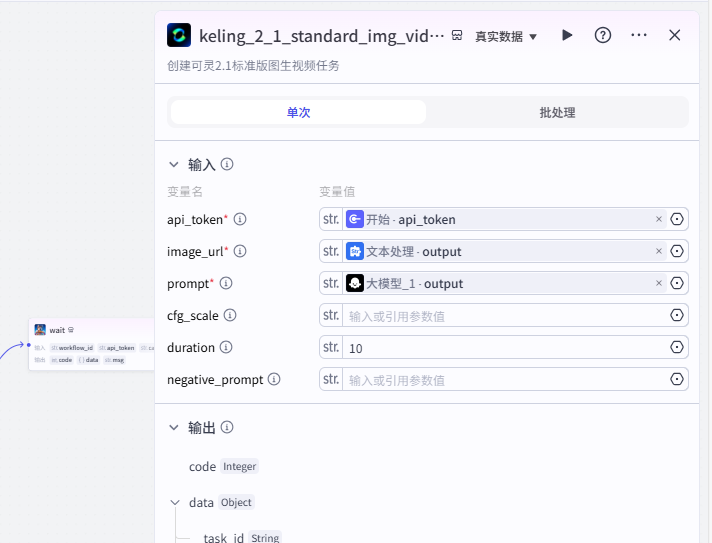Click the wait node avatar icon
The height and width of the screenshot is (543, 712).
click(x=40, y=330)
